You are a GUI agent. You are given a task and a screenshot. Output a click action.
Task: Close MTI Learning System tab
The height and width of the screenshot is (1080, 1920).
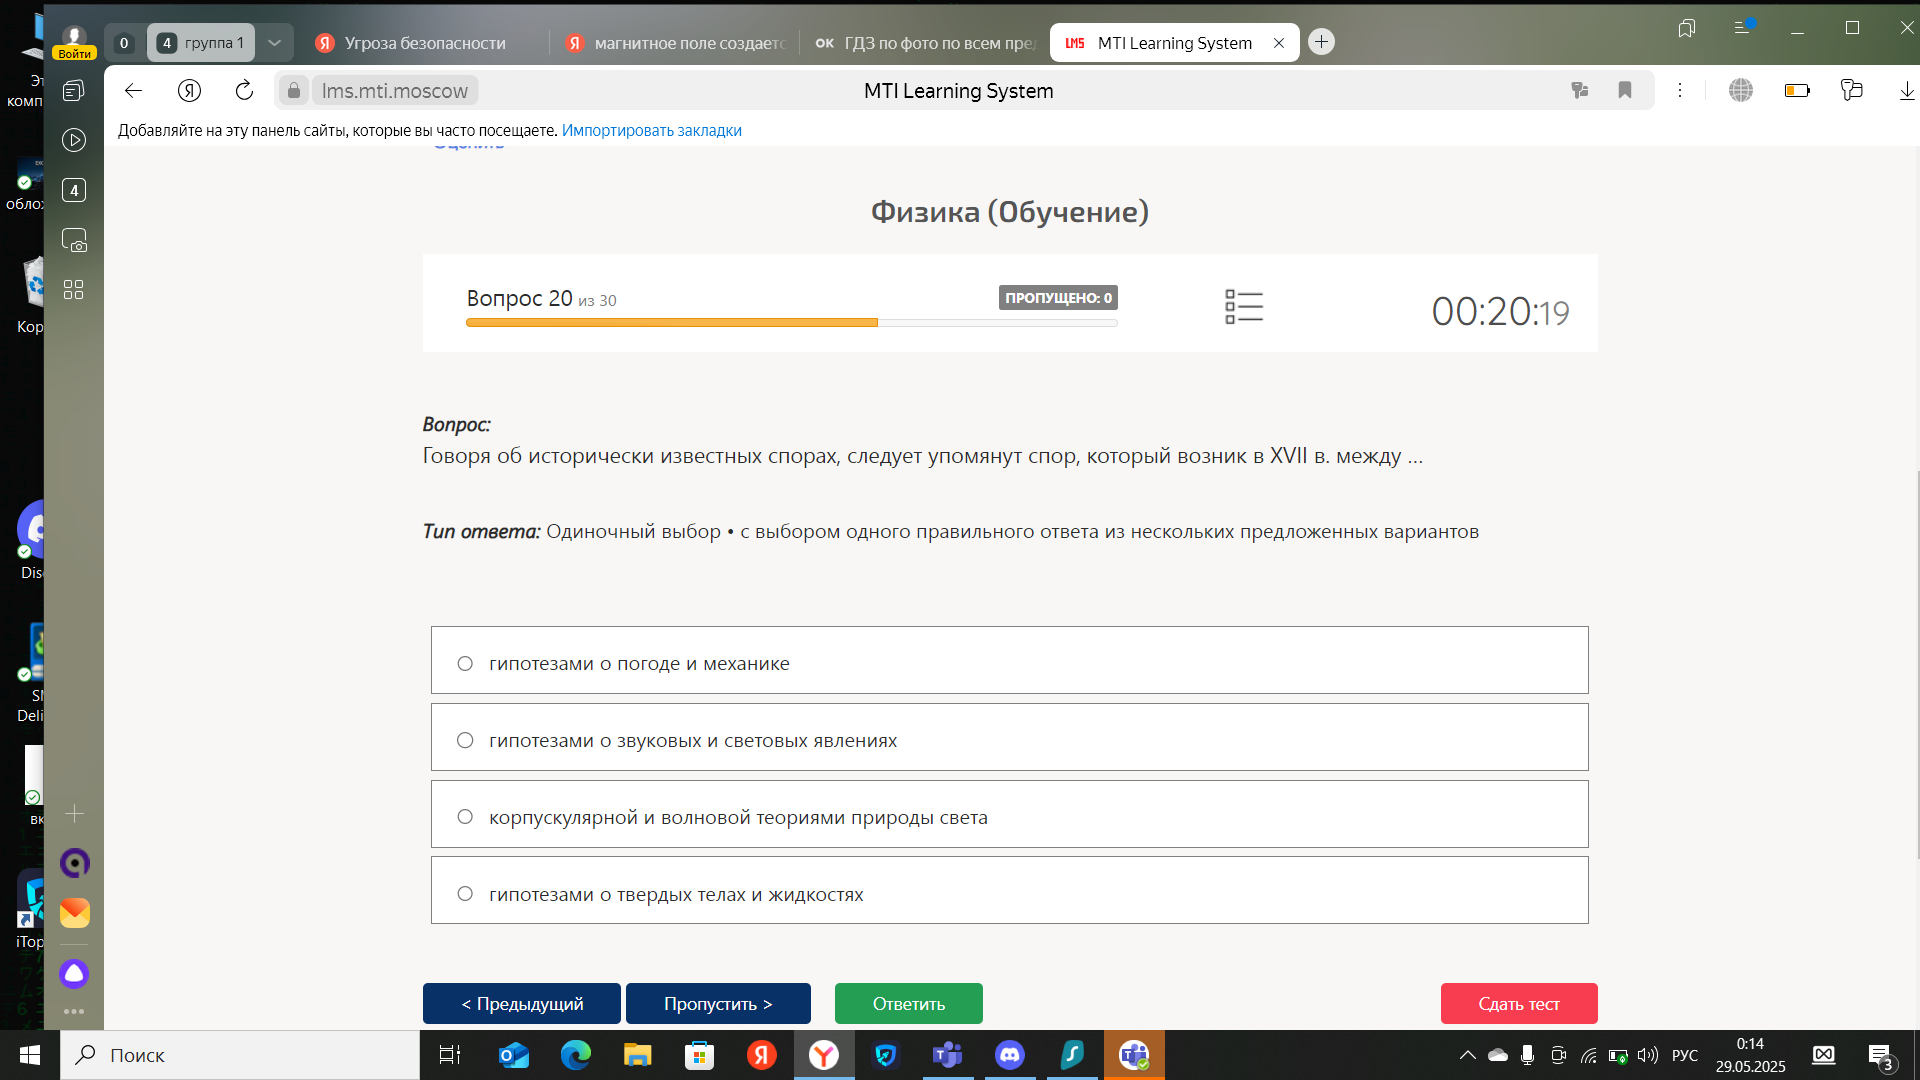pyautogui.click(x=1278, y=43)
